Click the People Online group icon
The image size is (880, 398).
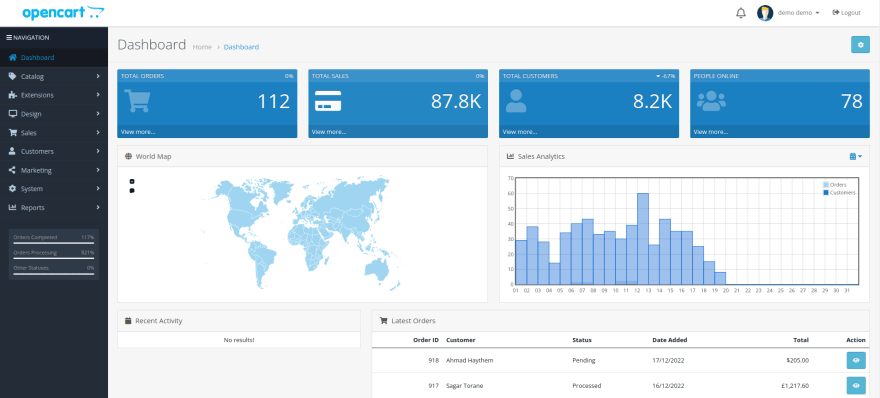coord(711,100)
